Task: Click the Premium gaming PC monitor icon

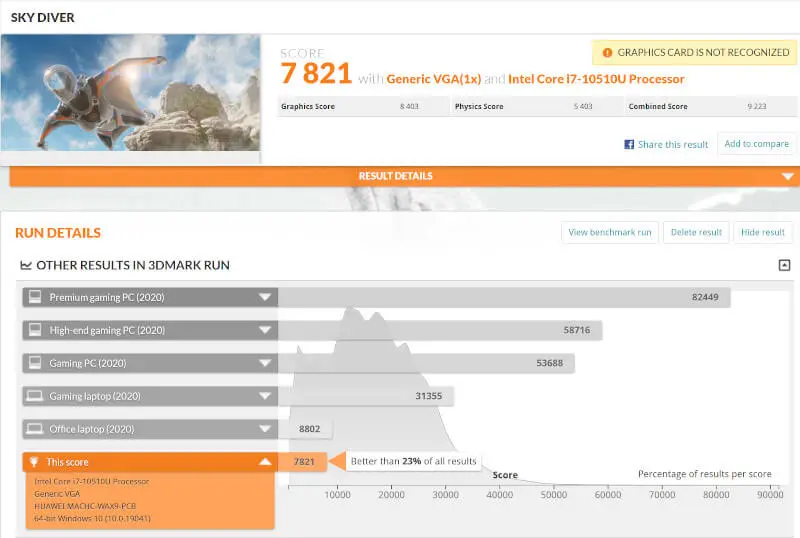Action: tap(35, 297)
